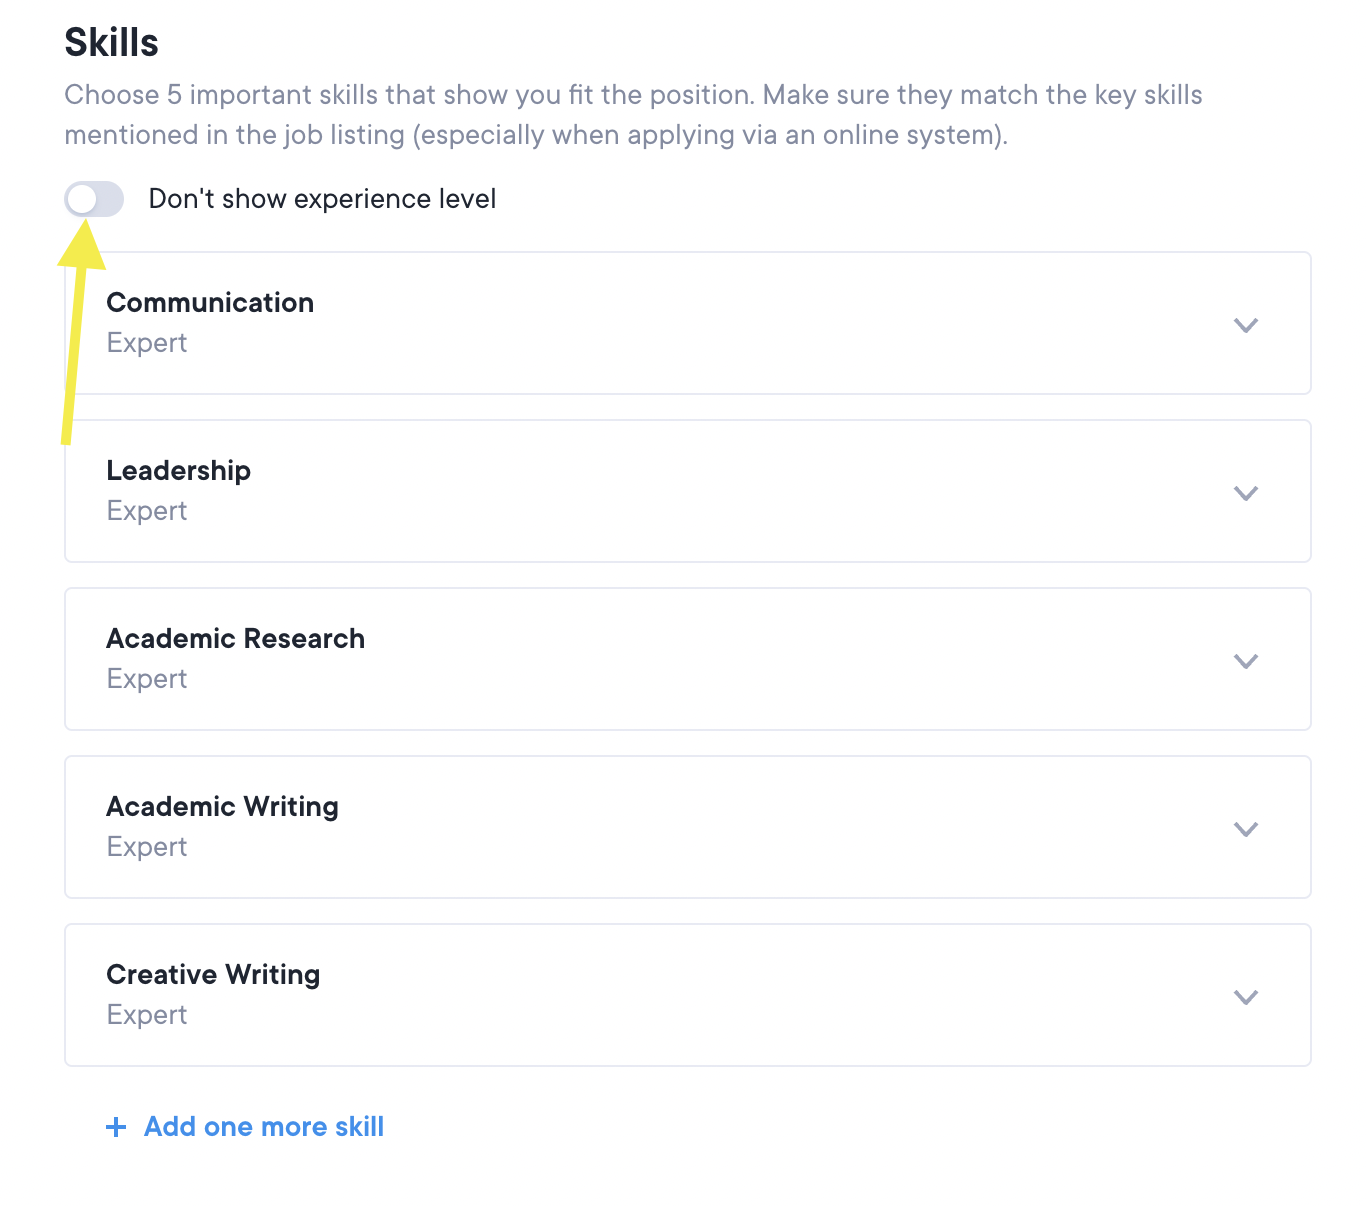Expand the Academic Research chevron arrow
Viewport: 1366px width, 1206px height.
(x=1245, y=661)
